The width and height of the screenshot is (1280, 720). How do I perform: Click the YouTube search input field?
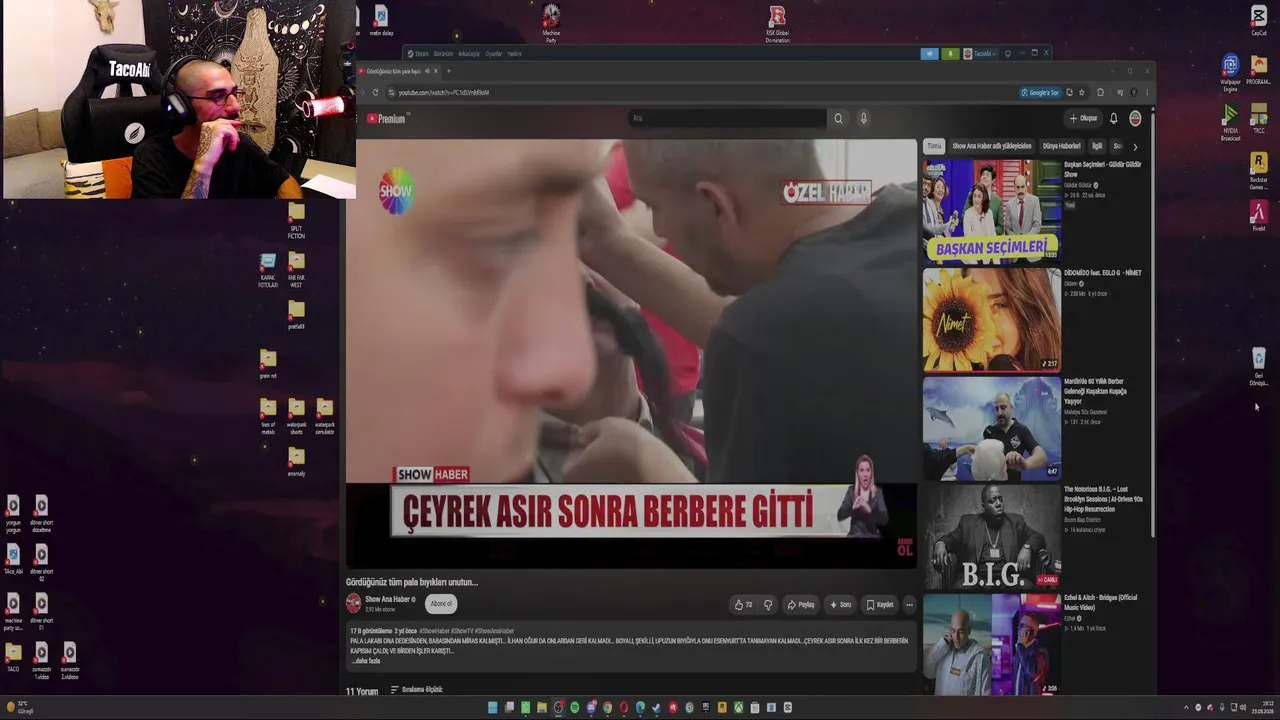pos(727,119)
